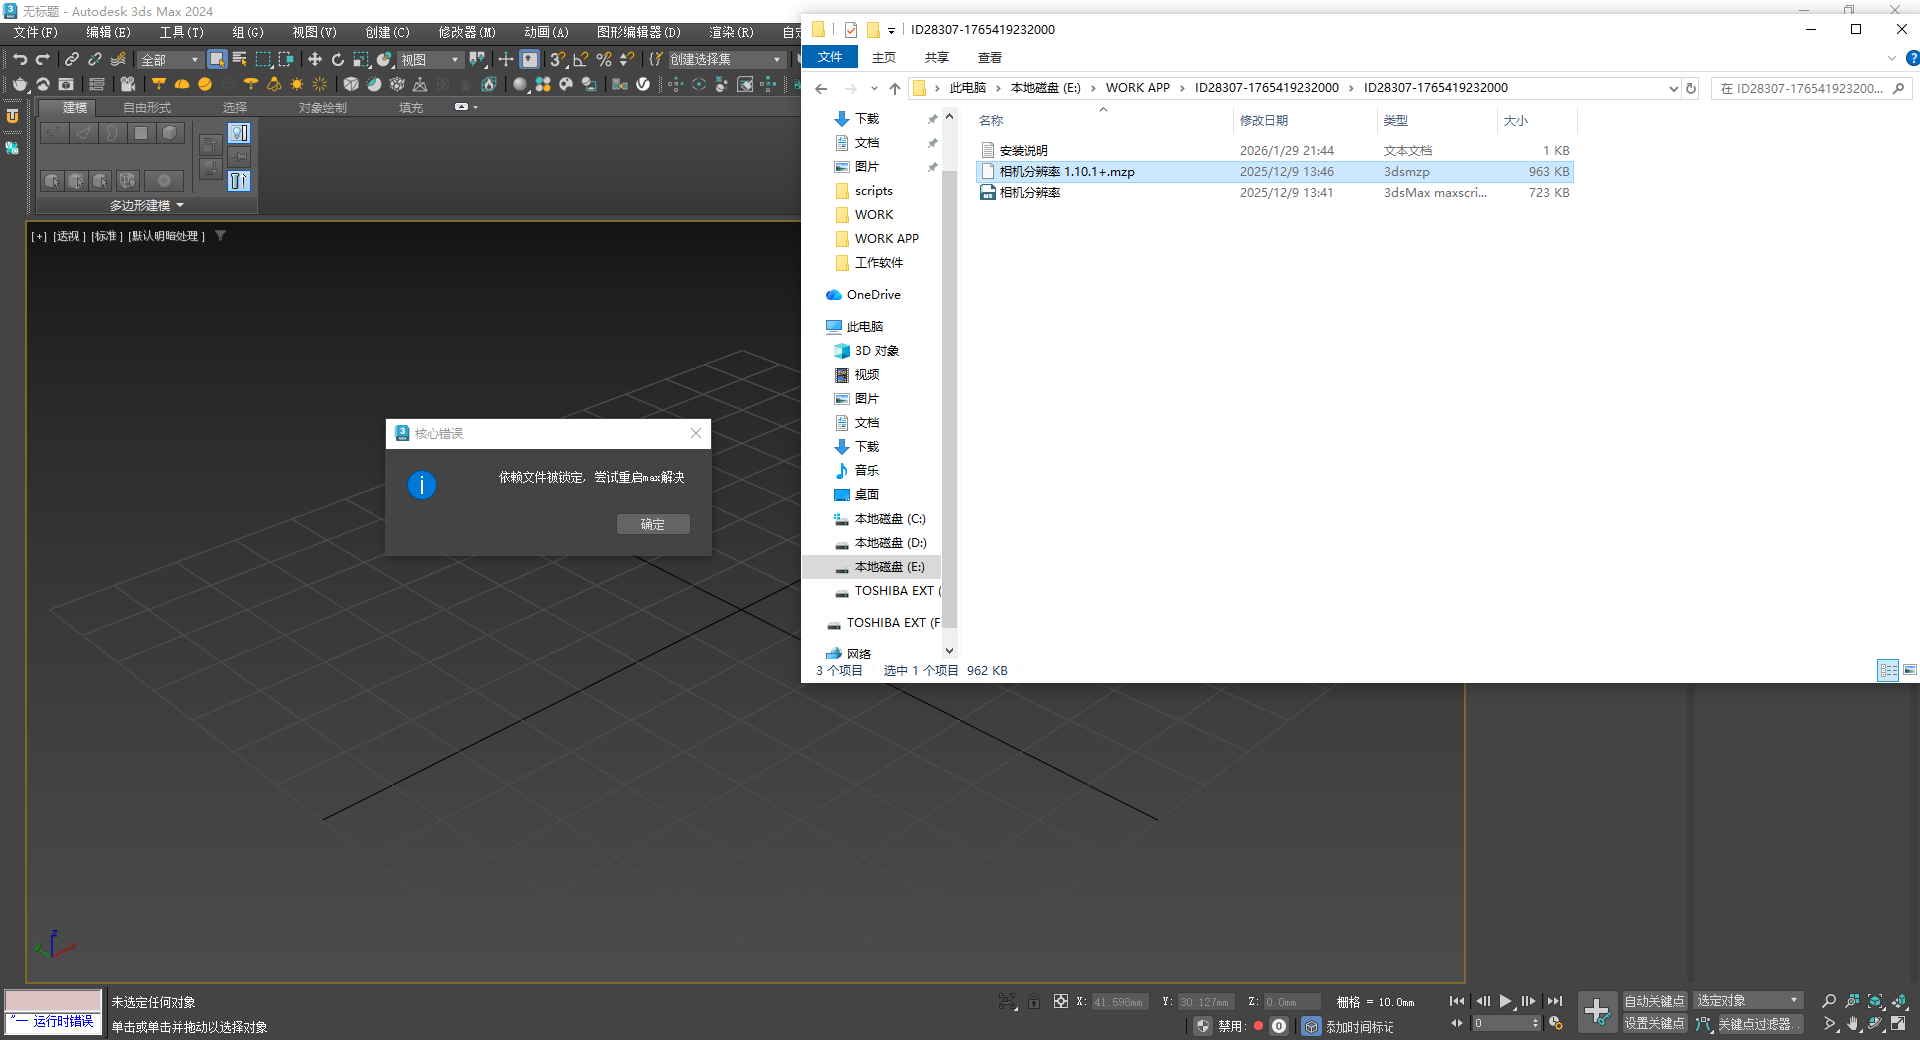Toggle the angle snap icon
This screenshot has width=1920, height=1040.
[581, 60]
